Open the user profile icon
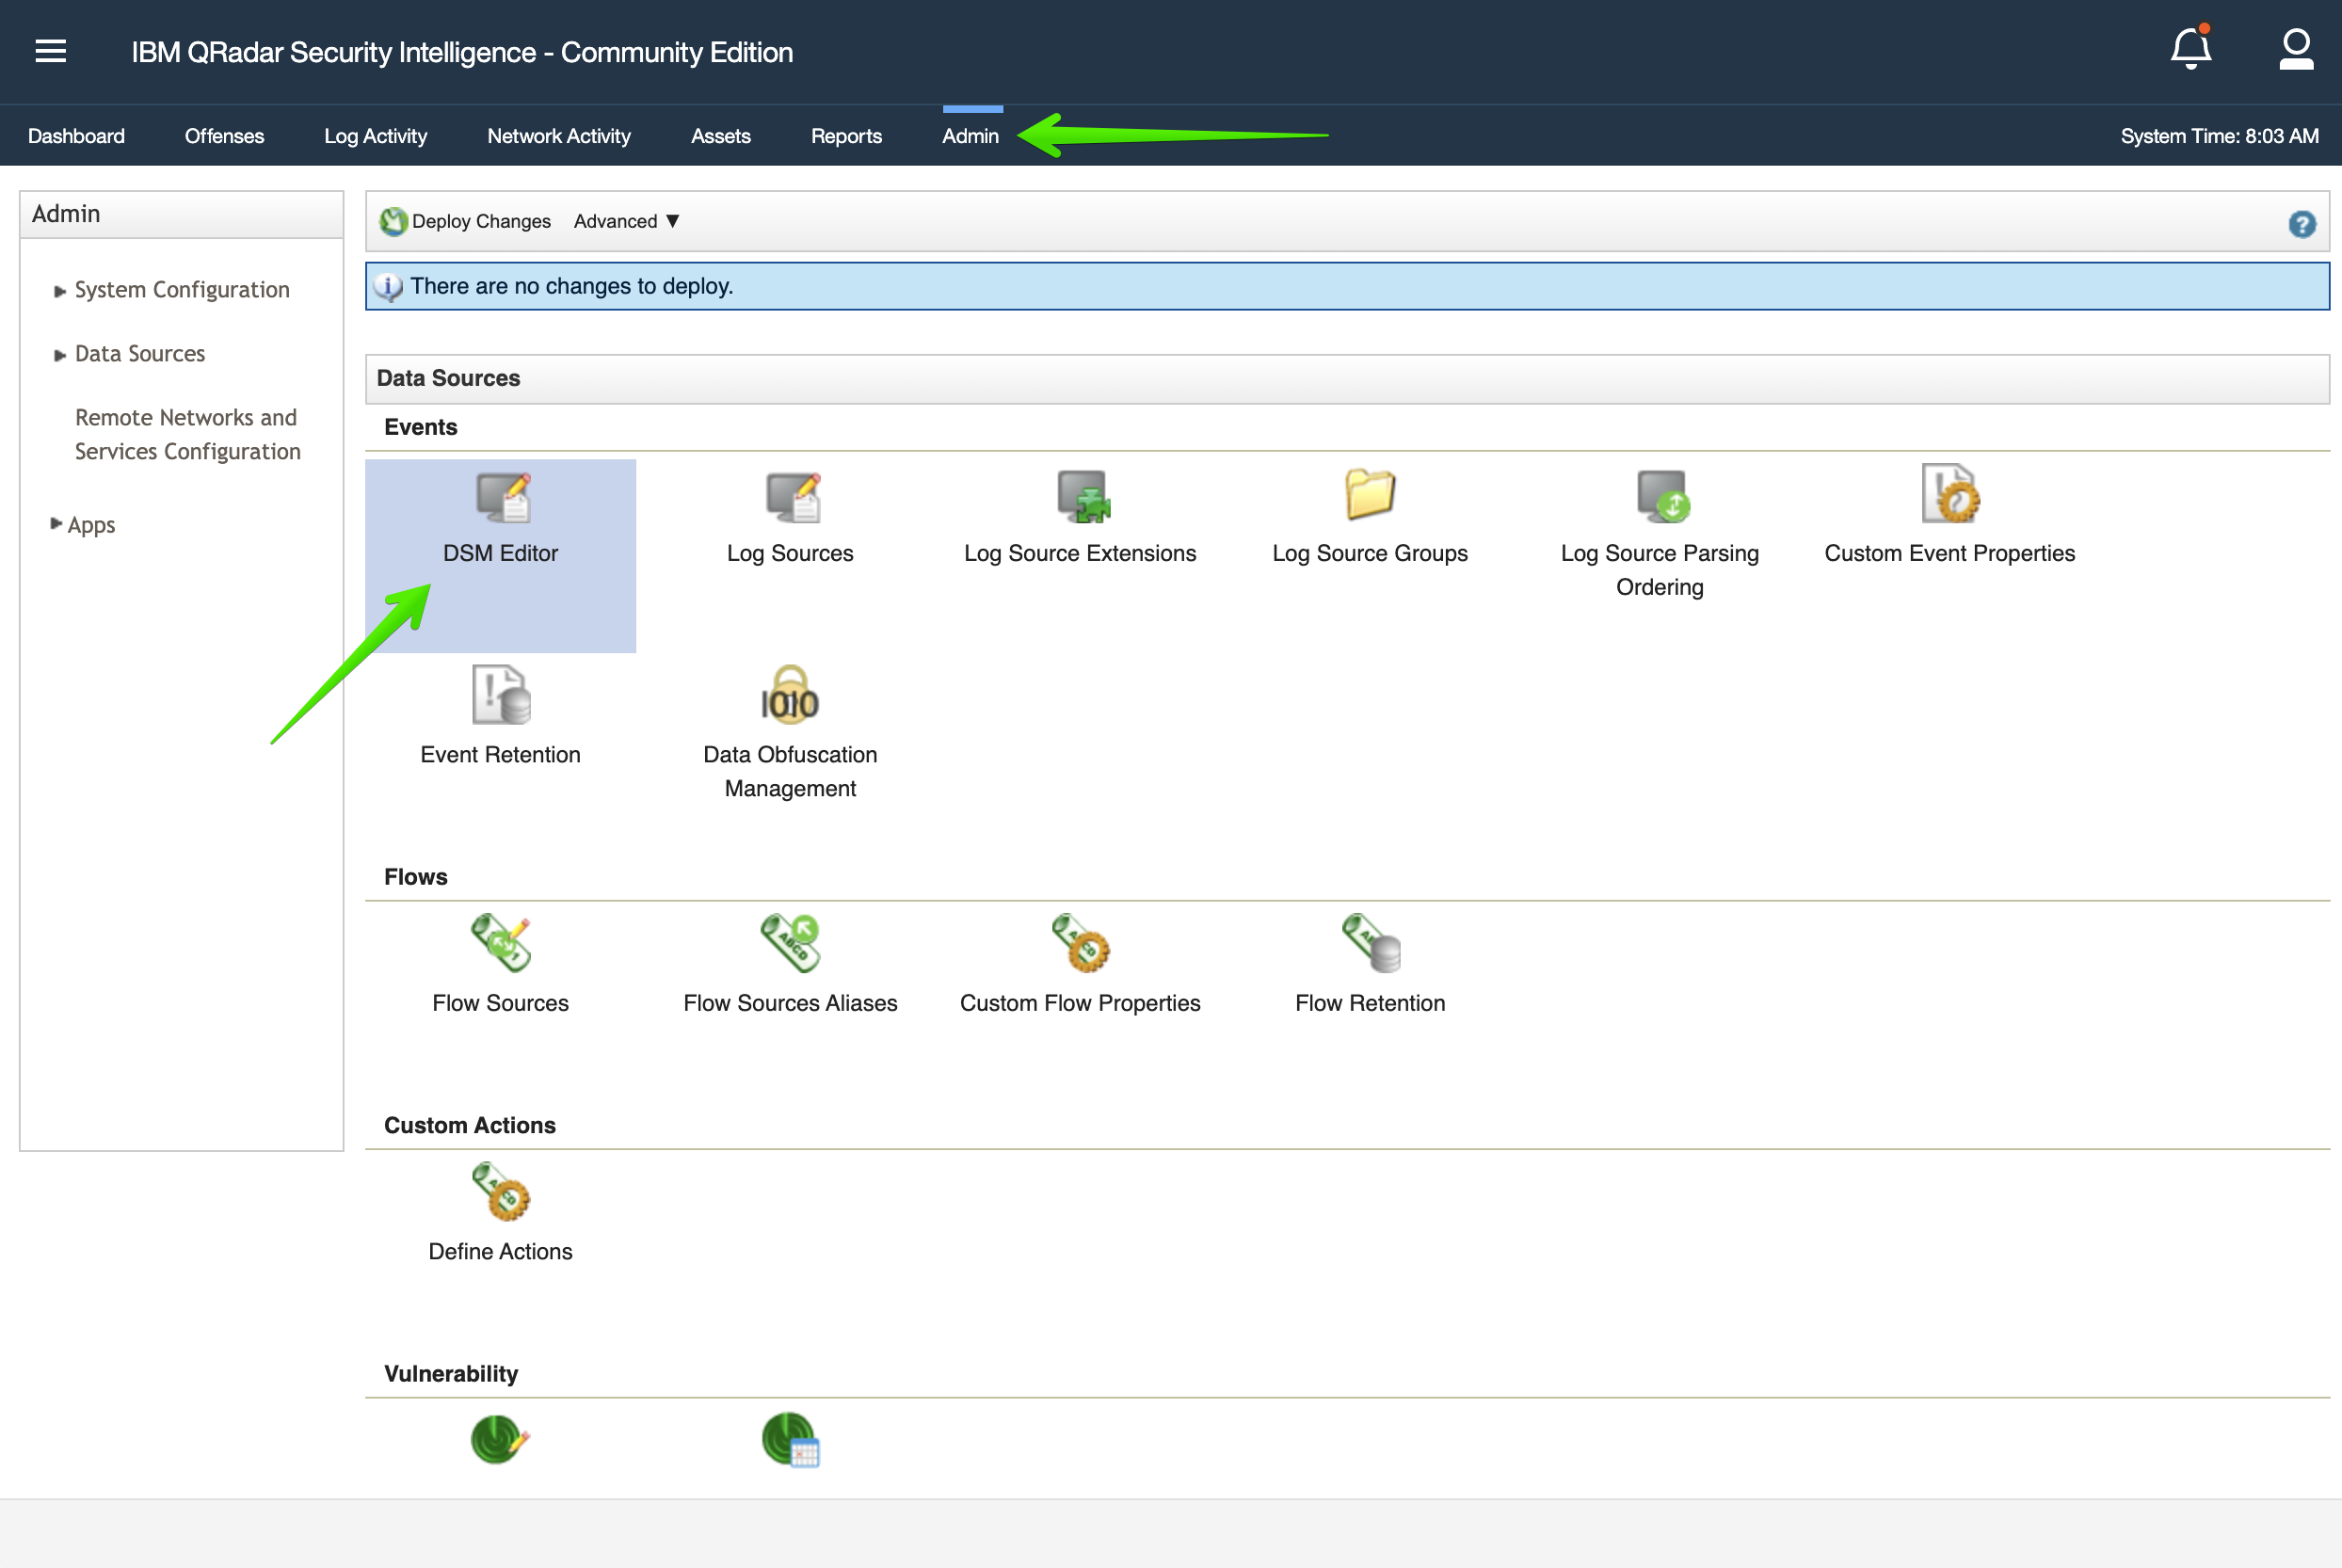The image size is (2342, 1568). coord(2297,49)
